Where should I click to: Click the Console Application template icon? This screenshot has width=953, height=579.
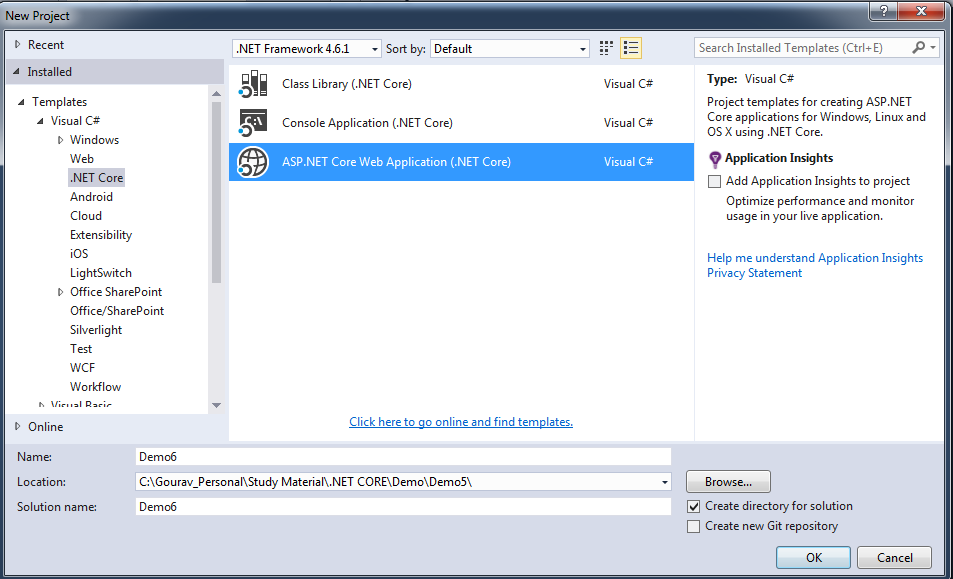coord(253,123)
